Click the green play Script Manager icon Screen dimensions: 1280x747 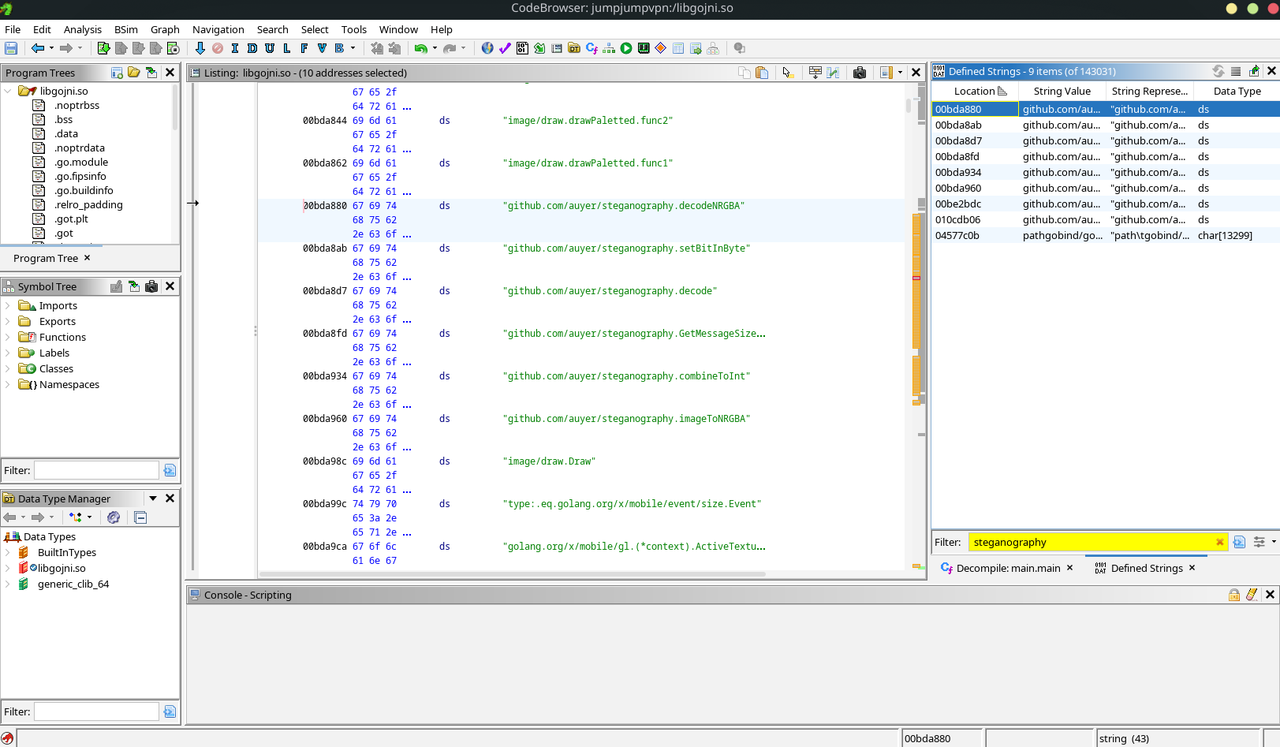point(626,48)
